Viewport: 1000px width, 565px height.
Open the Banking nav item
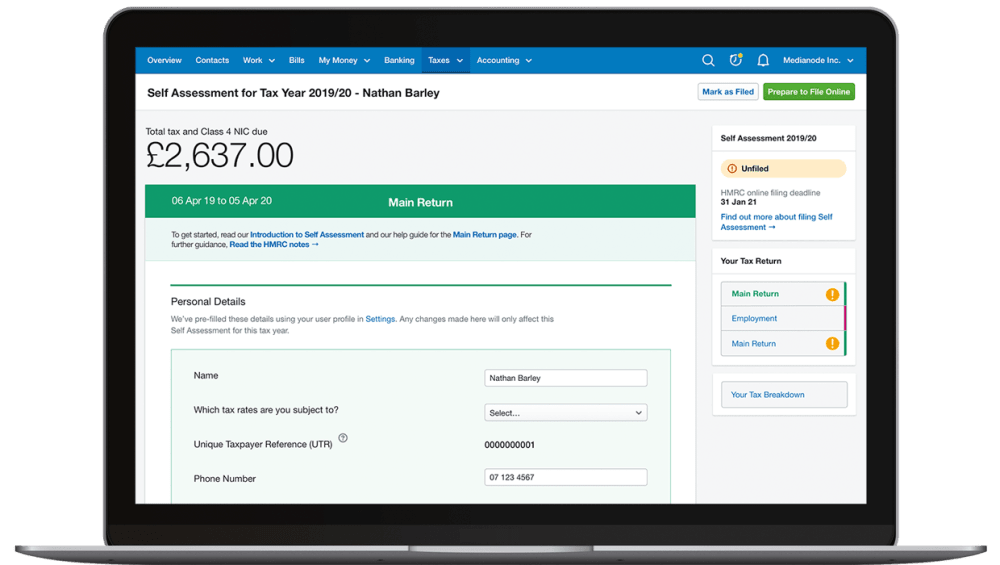tap(399, 60)
